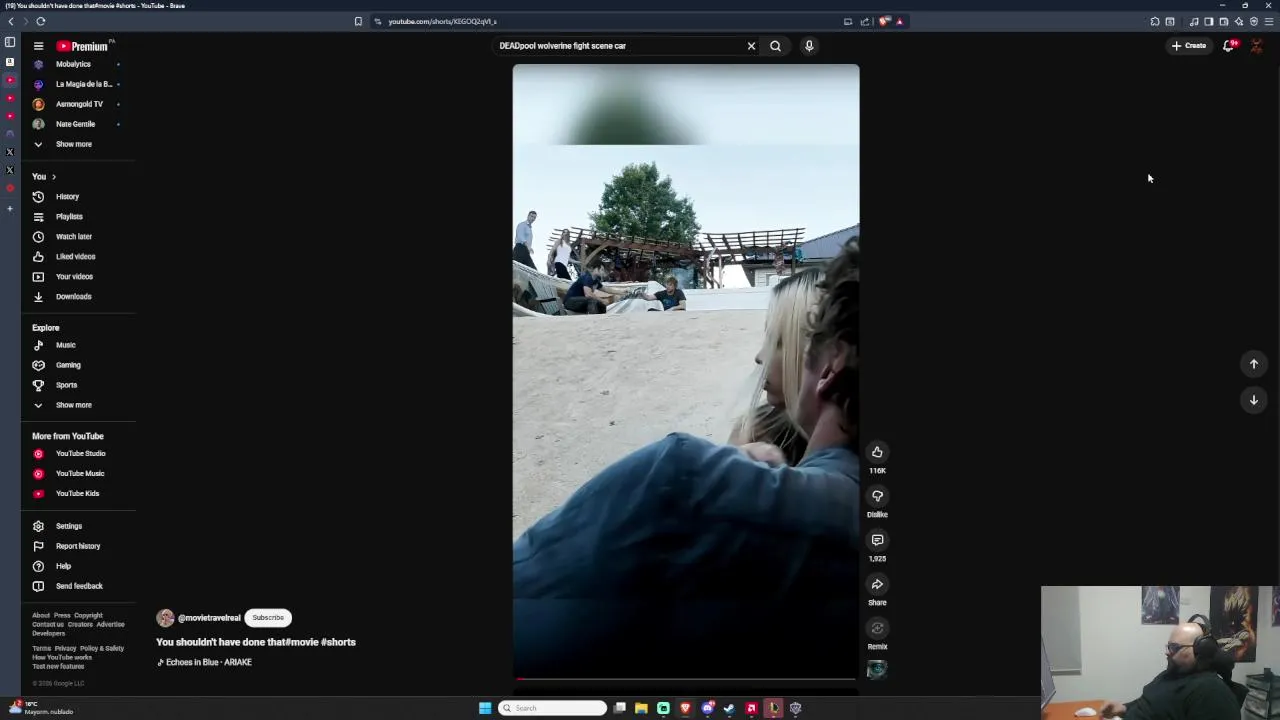
Task: Clear the search box text
Action: [751, 46]
